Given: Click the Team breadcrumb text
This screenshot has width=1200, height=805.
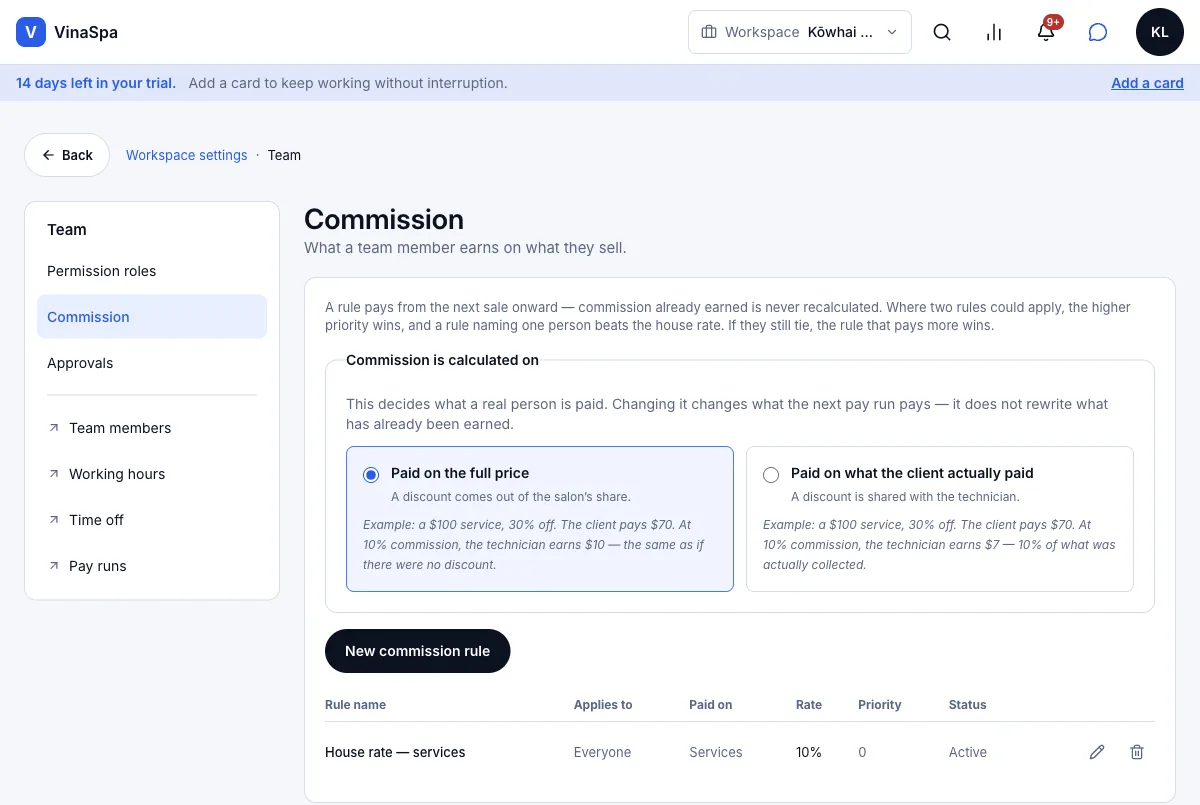Looking at the screenshot, I should (x=284, y=155).
